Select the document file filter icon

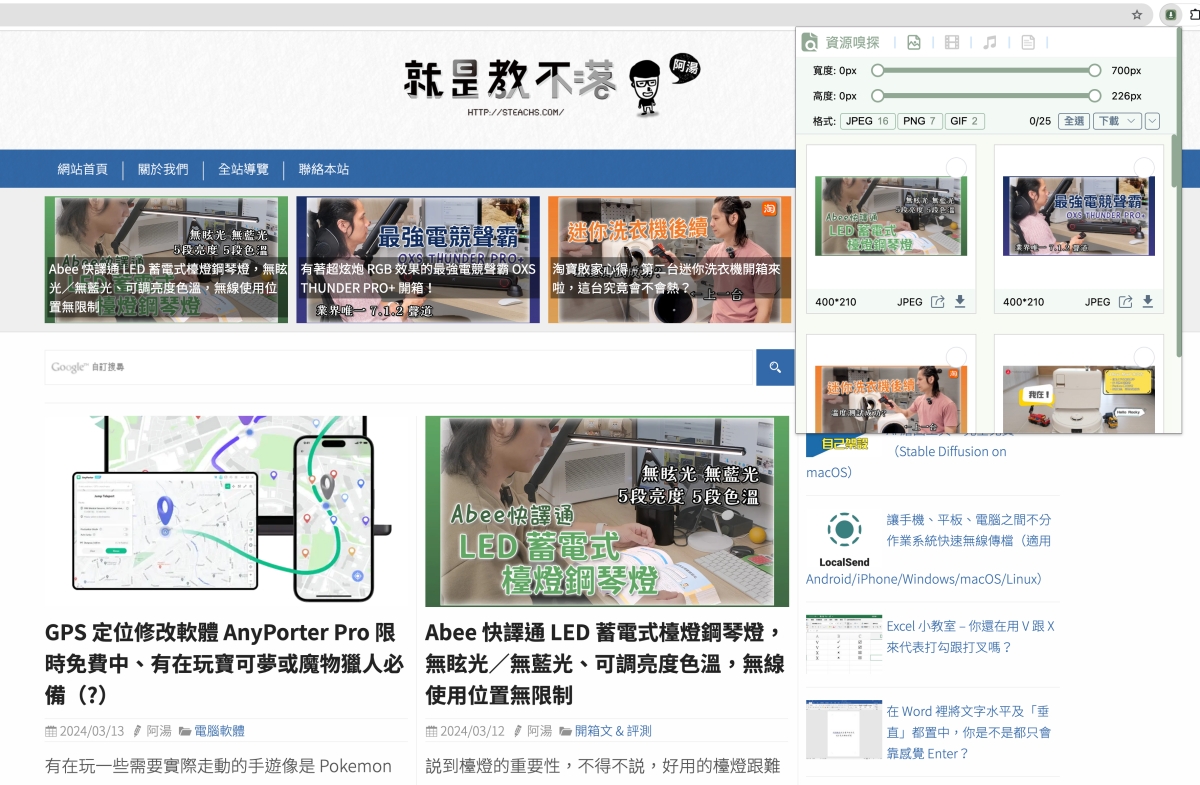click(x=1027, y=42)
